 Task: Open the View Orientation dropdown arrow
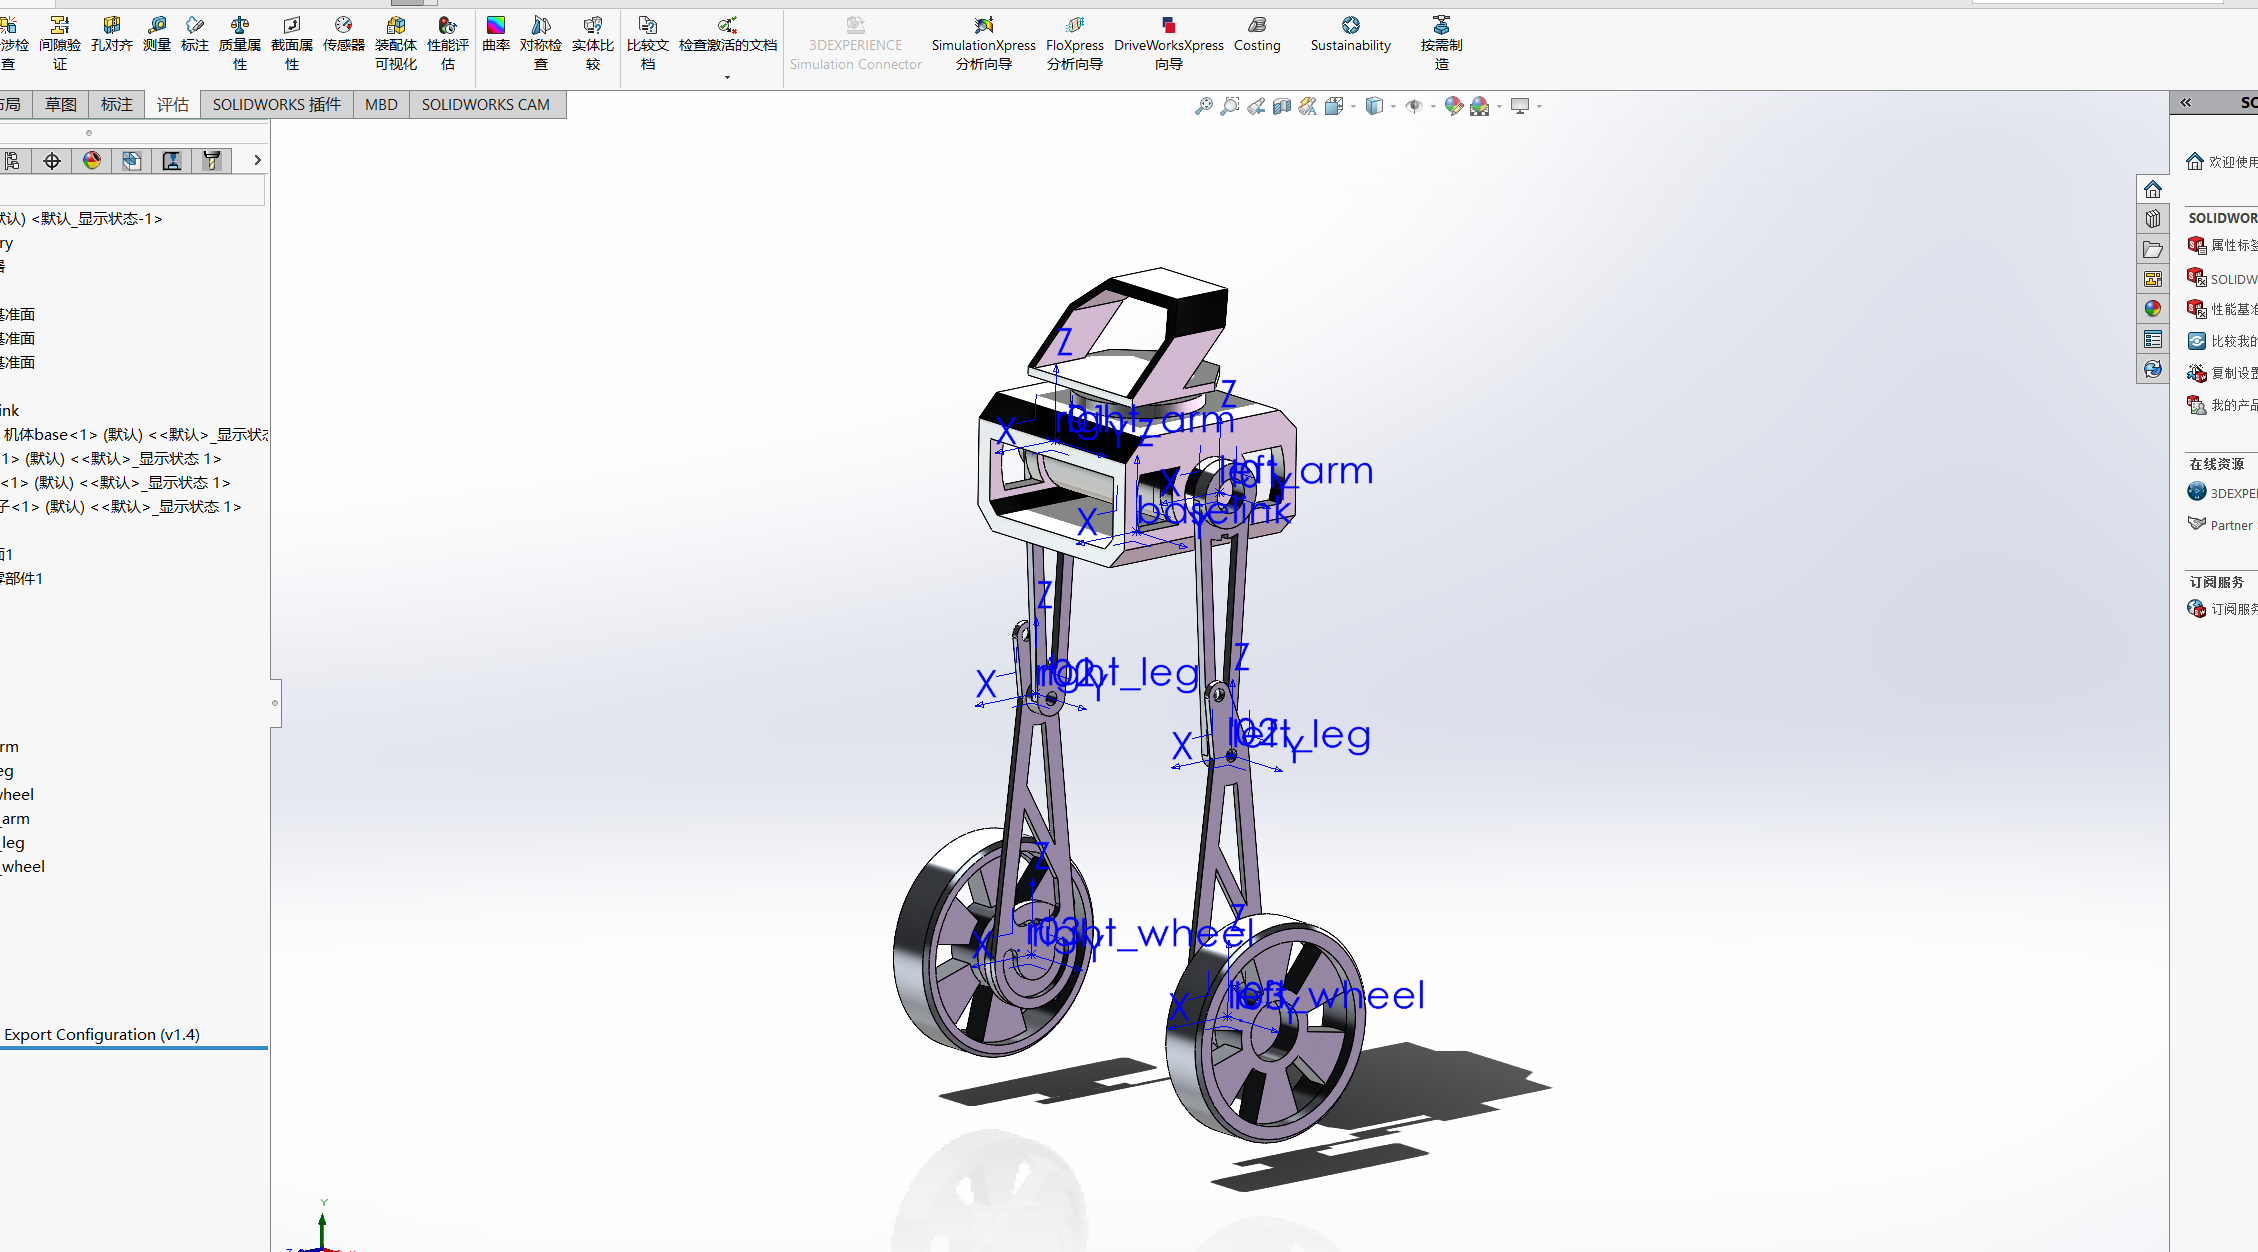(x=1353, y=106)
